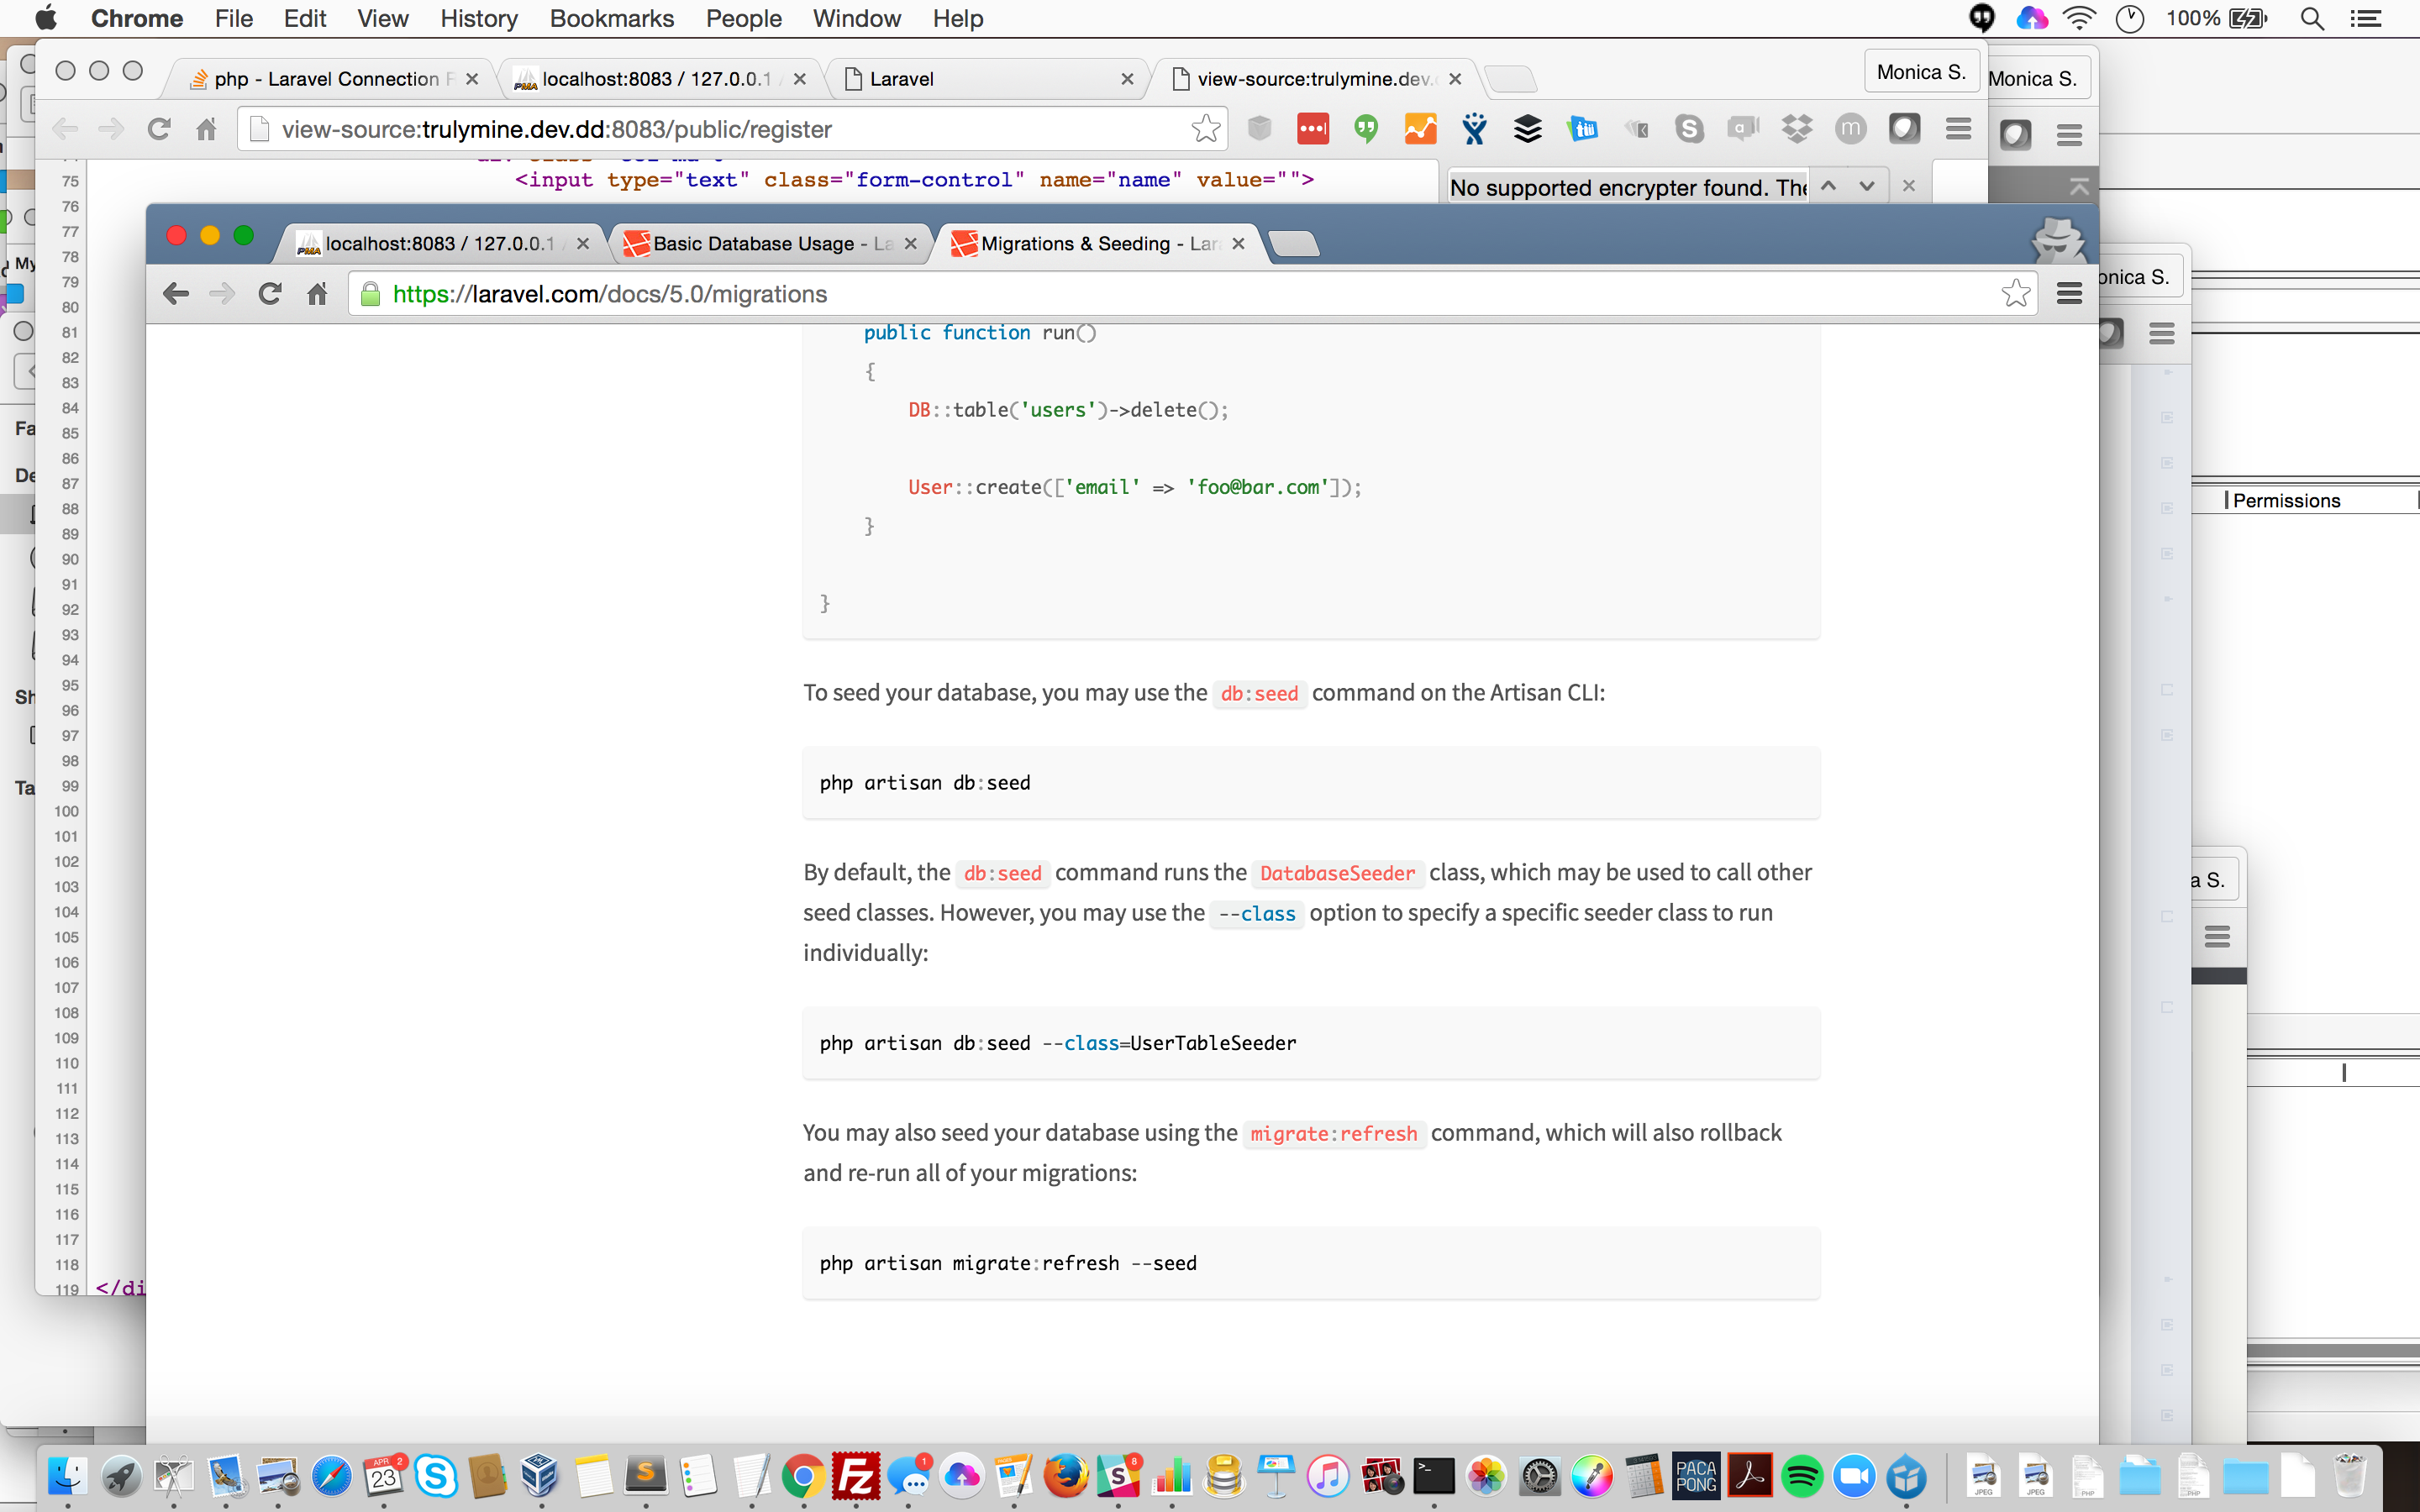Viewport: 2420px width, 1512px height.
Task: Jump to the next find result
Action: pos(1866,186)
